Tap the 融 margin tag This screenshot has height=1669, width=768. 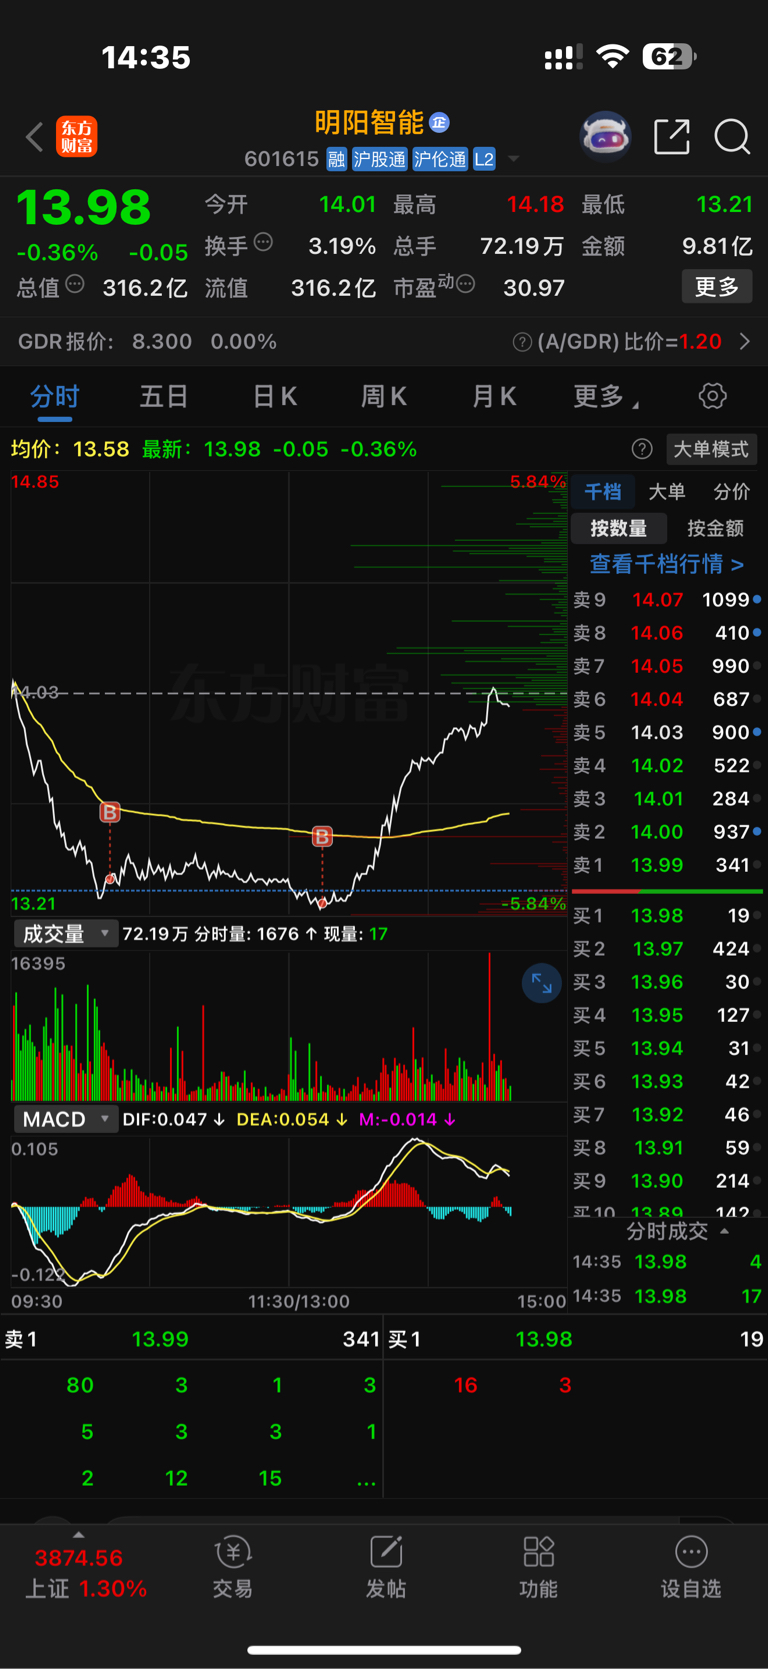click(x=336, y=159)
